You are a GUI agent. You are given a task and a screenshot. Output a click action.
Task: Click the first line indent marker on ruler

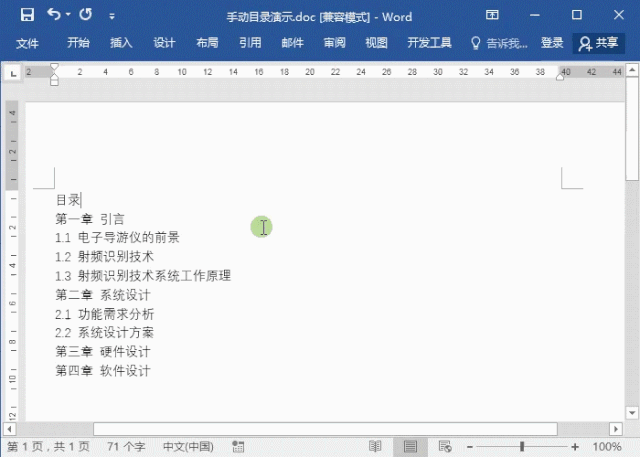pyautogui.click(x=54, y=67)
